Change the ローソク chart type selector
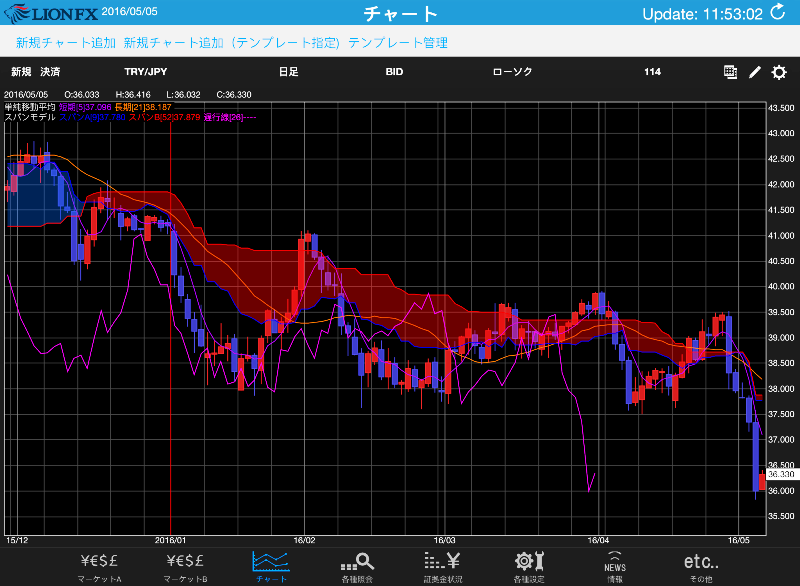 tap(512, 72)
